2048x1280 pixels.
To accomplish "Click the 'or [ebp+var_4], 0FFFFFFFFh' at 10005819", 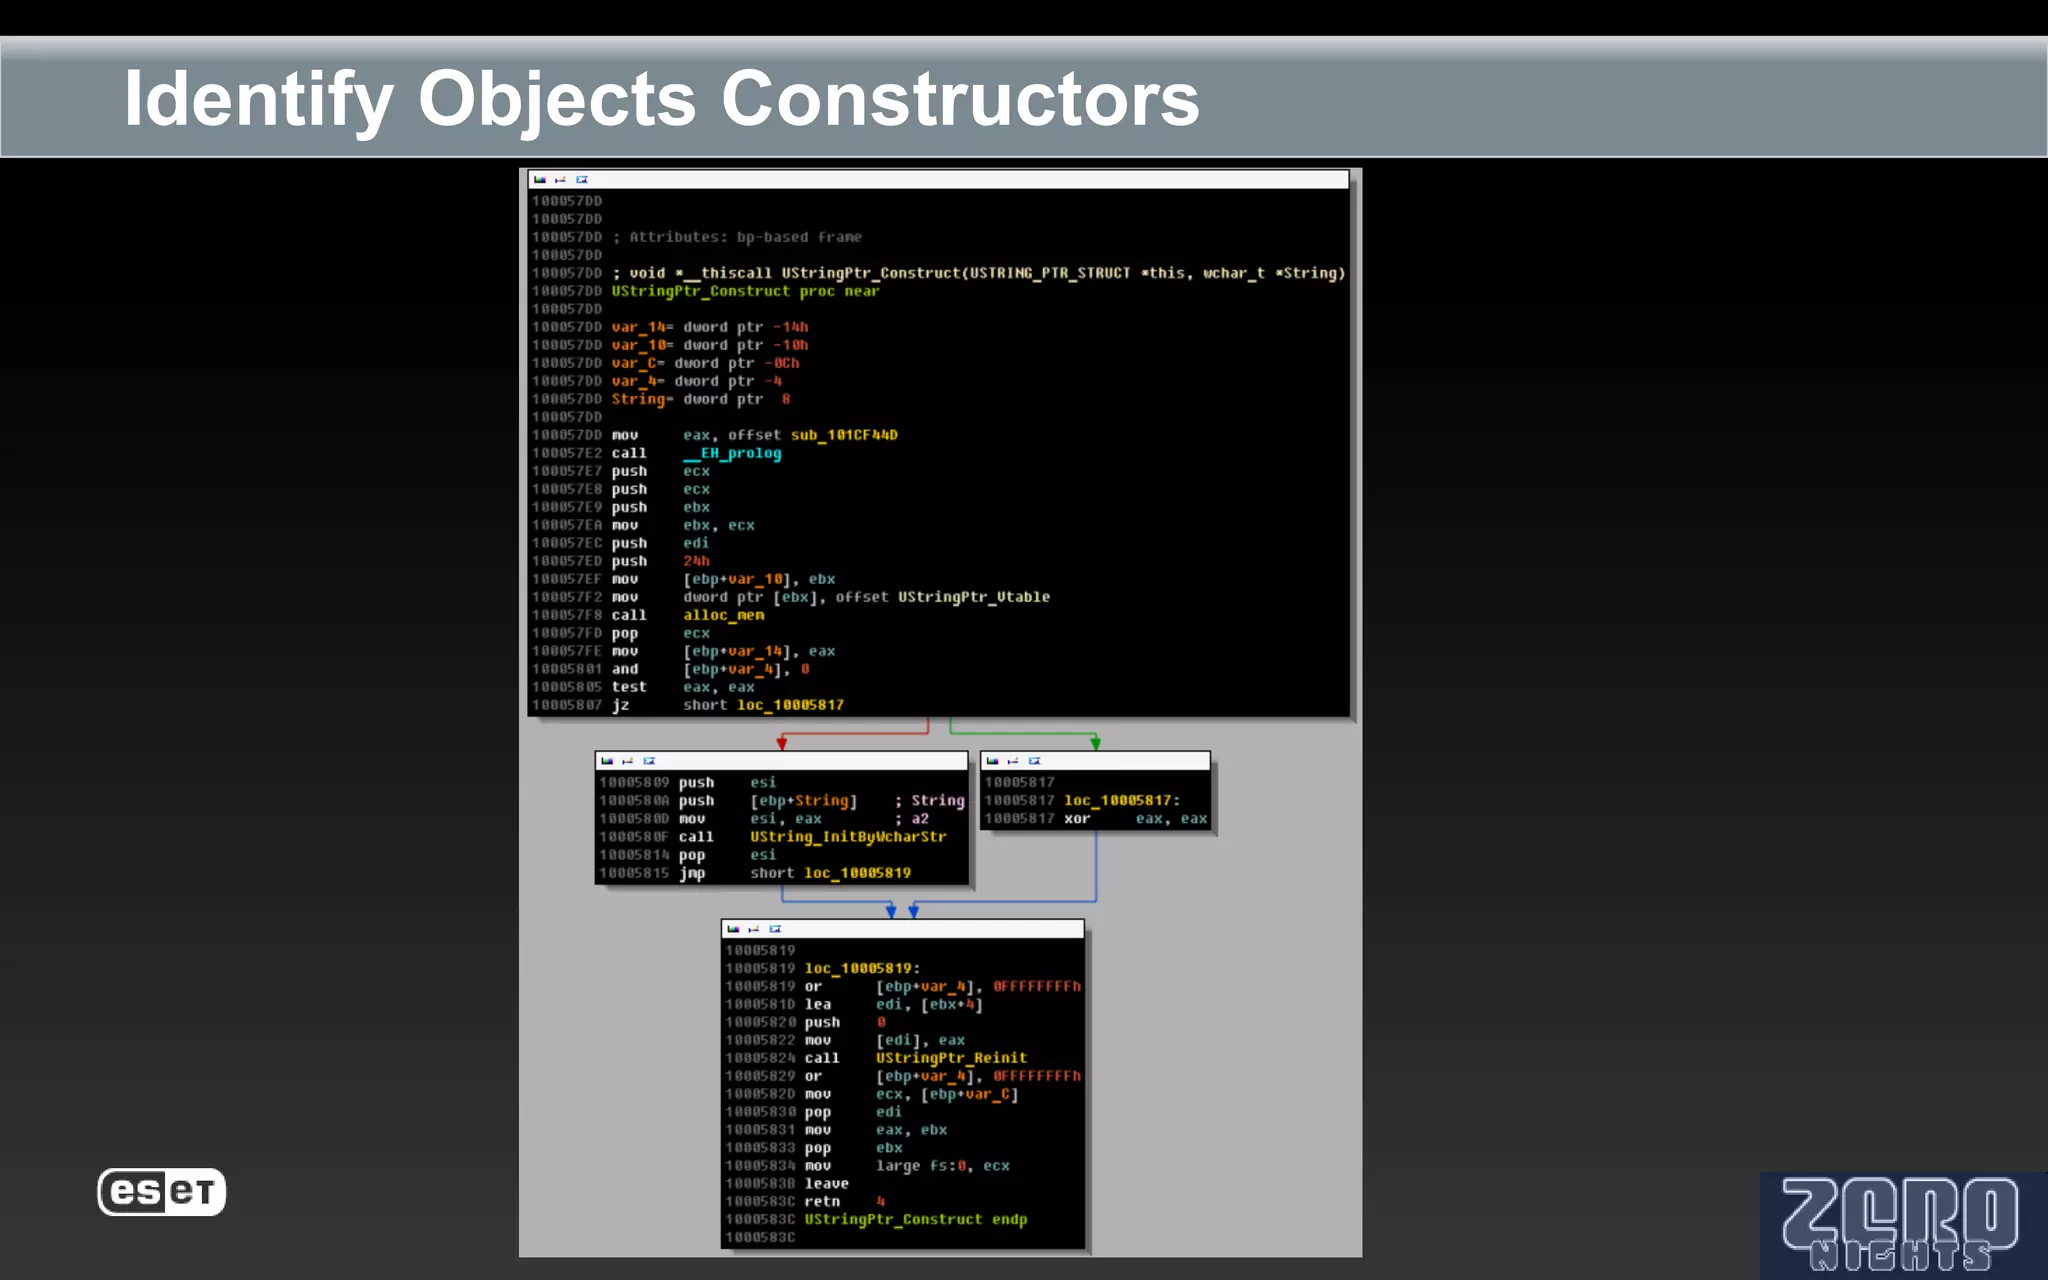I will 943,986.
